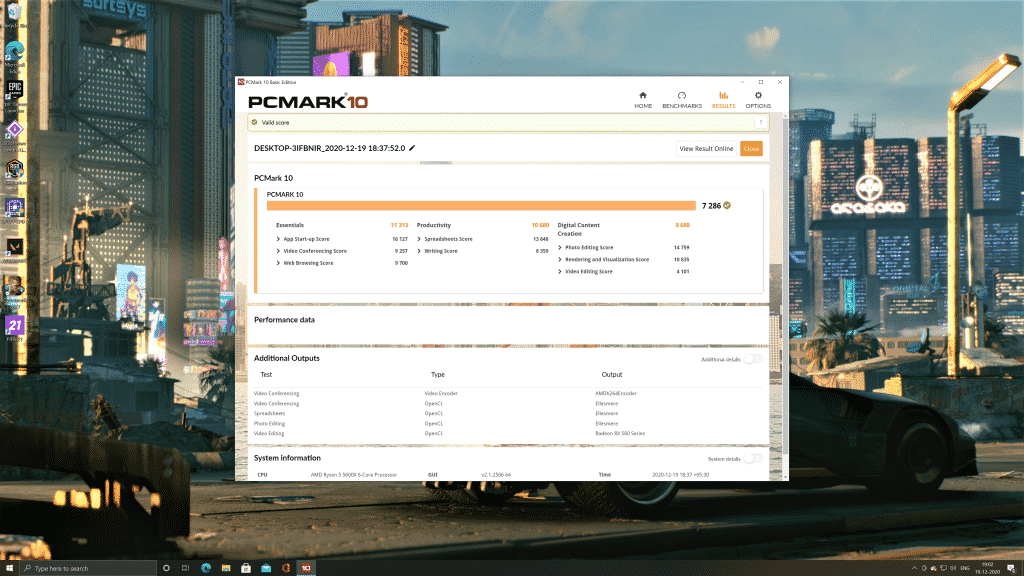
Task: Open the Office app on the taskbar
Action: click(285, 568)
